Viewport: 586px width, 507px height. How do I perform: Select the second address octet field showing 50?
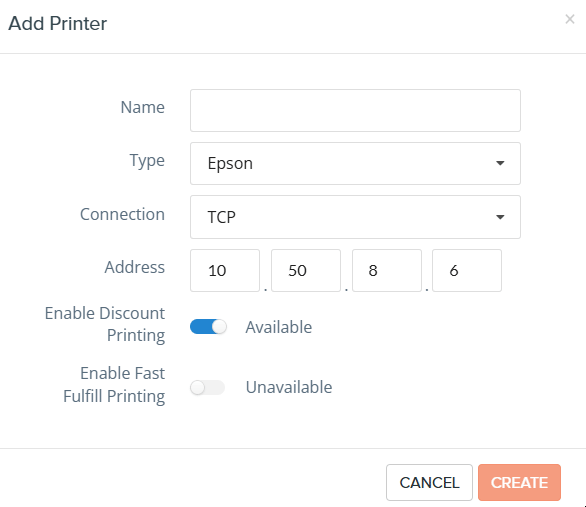[306, 270]
